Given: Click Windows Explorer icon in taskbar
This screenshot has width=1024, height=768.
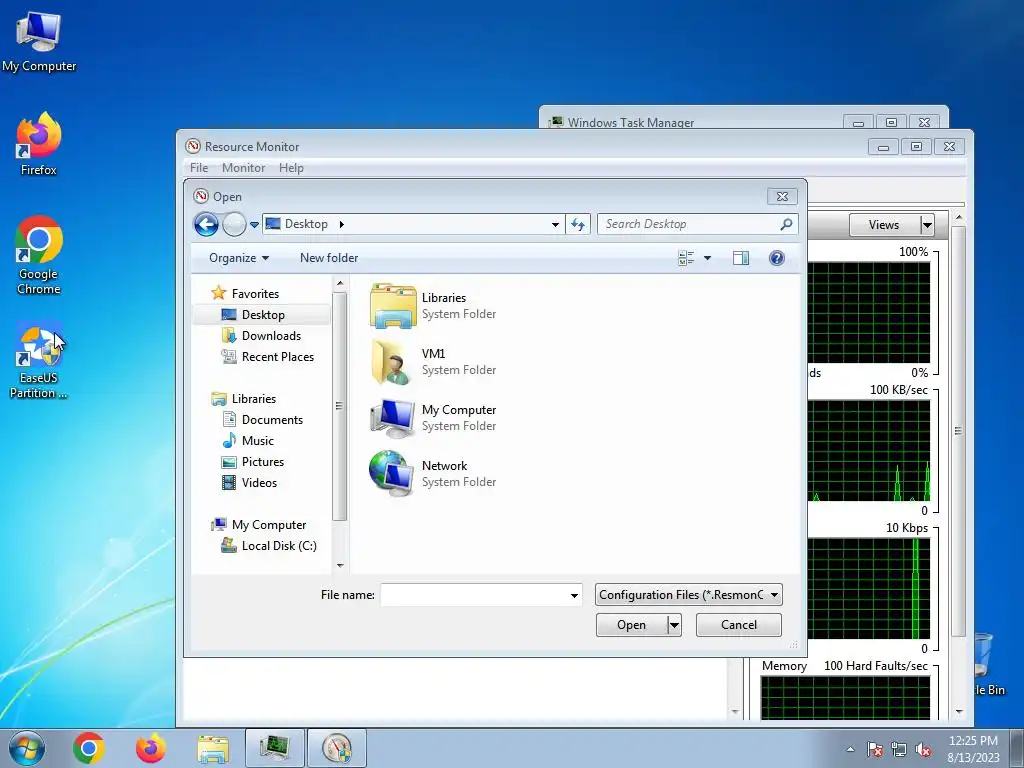Looking at the screenshot, I should [x=213, y=749].
